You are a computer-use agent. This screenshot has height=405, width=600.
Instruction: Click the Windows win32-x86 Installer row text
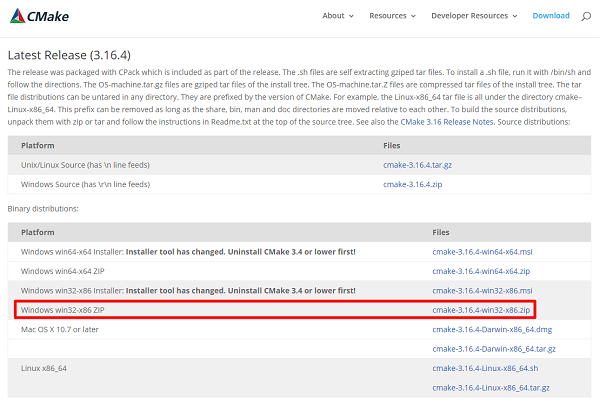(x=188, y=291)
